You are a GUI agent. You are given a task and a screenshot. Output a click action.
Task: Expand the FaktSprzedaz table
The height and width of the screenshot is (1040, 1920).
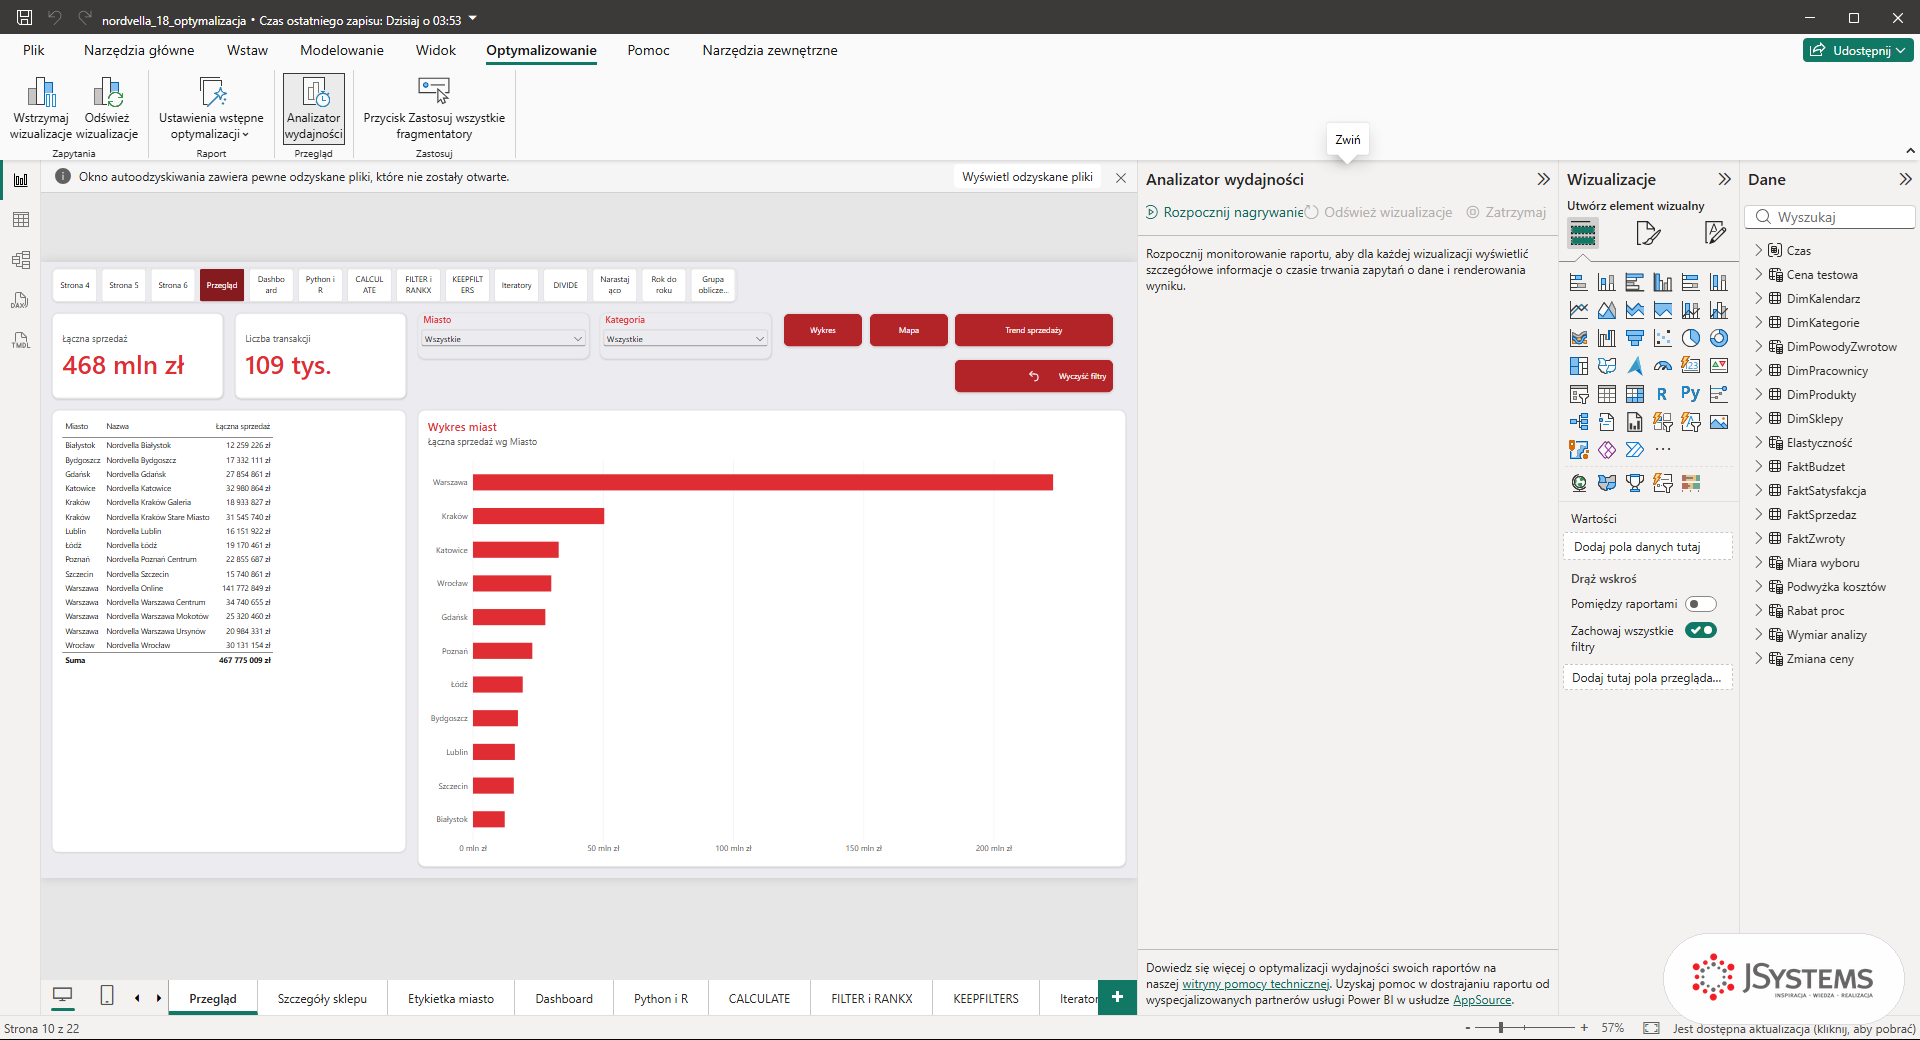tap(1759, 514)
